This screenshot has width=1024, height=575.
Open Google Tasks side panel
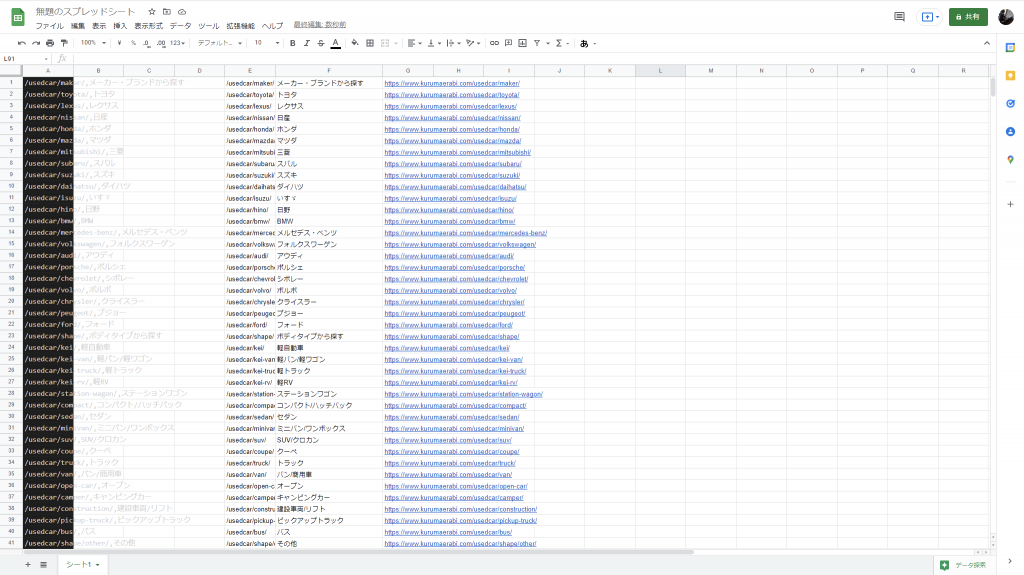(x=1010, y=104)
